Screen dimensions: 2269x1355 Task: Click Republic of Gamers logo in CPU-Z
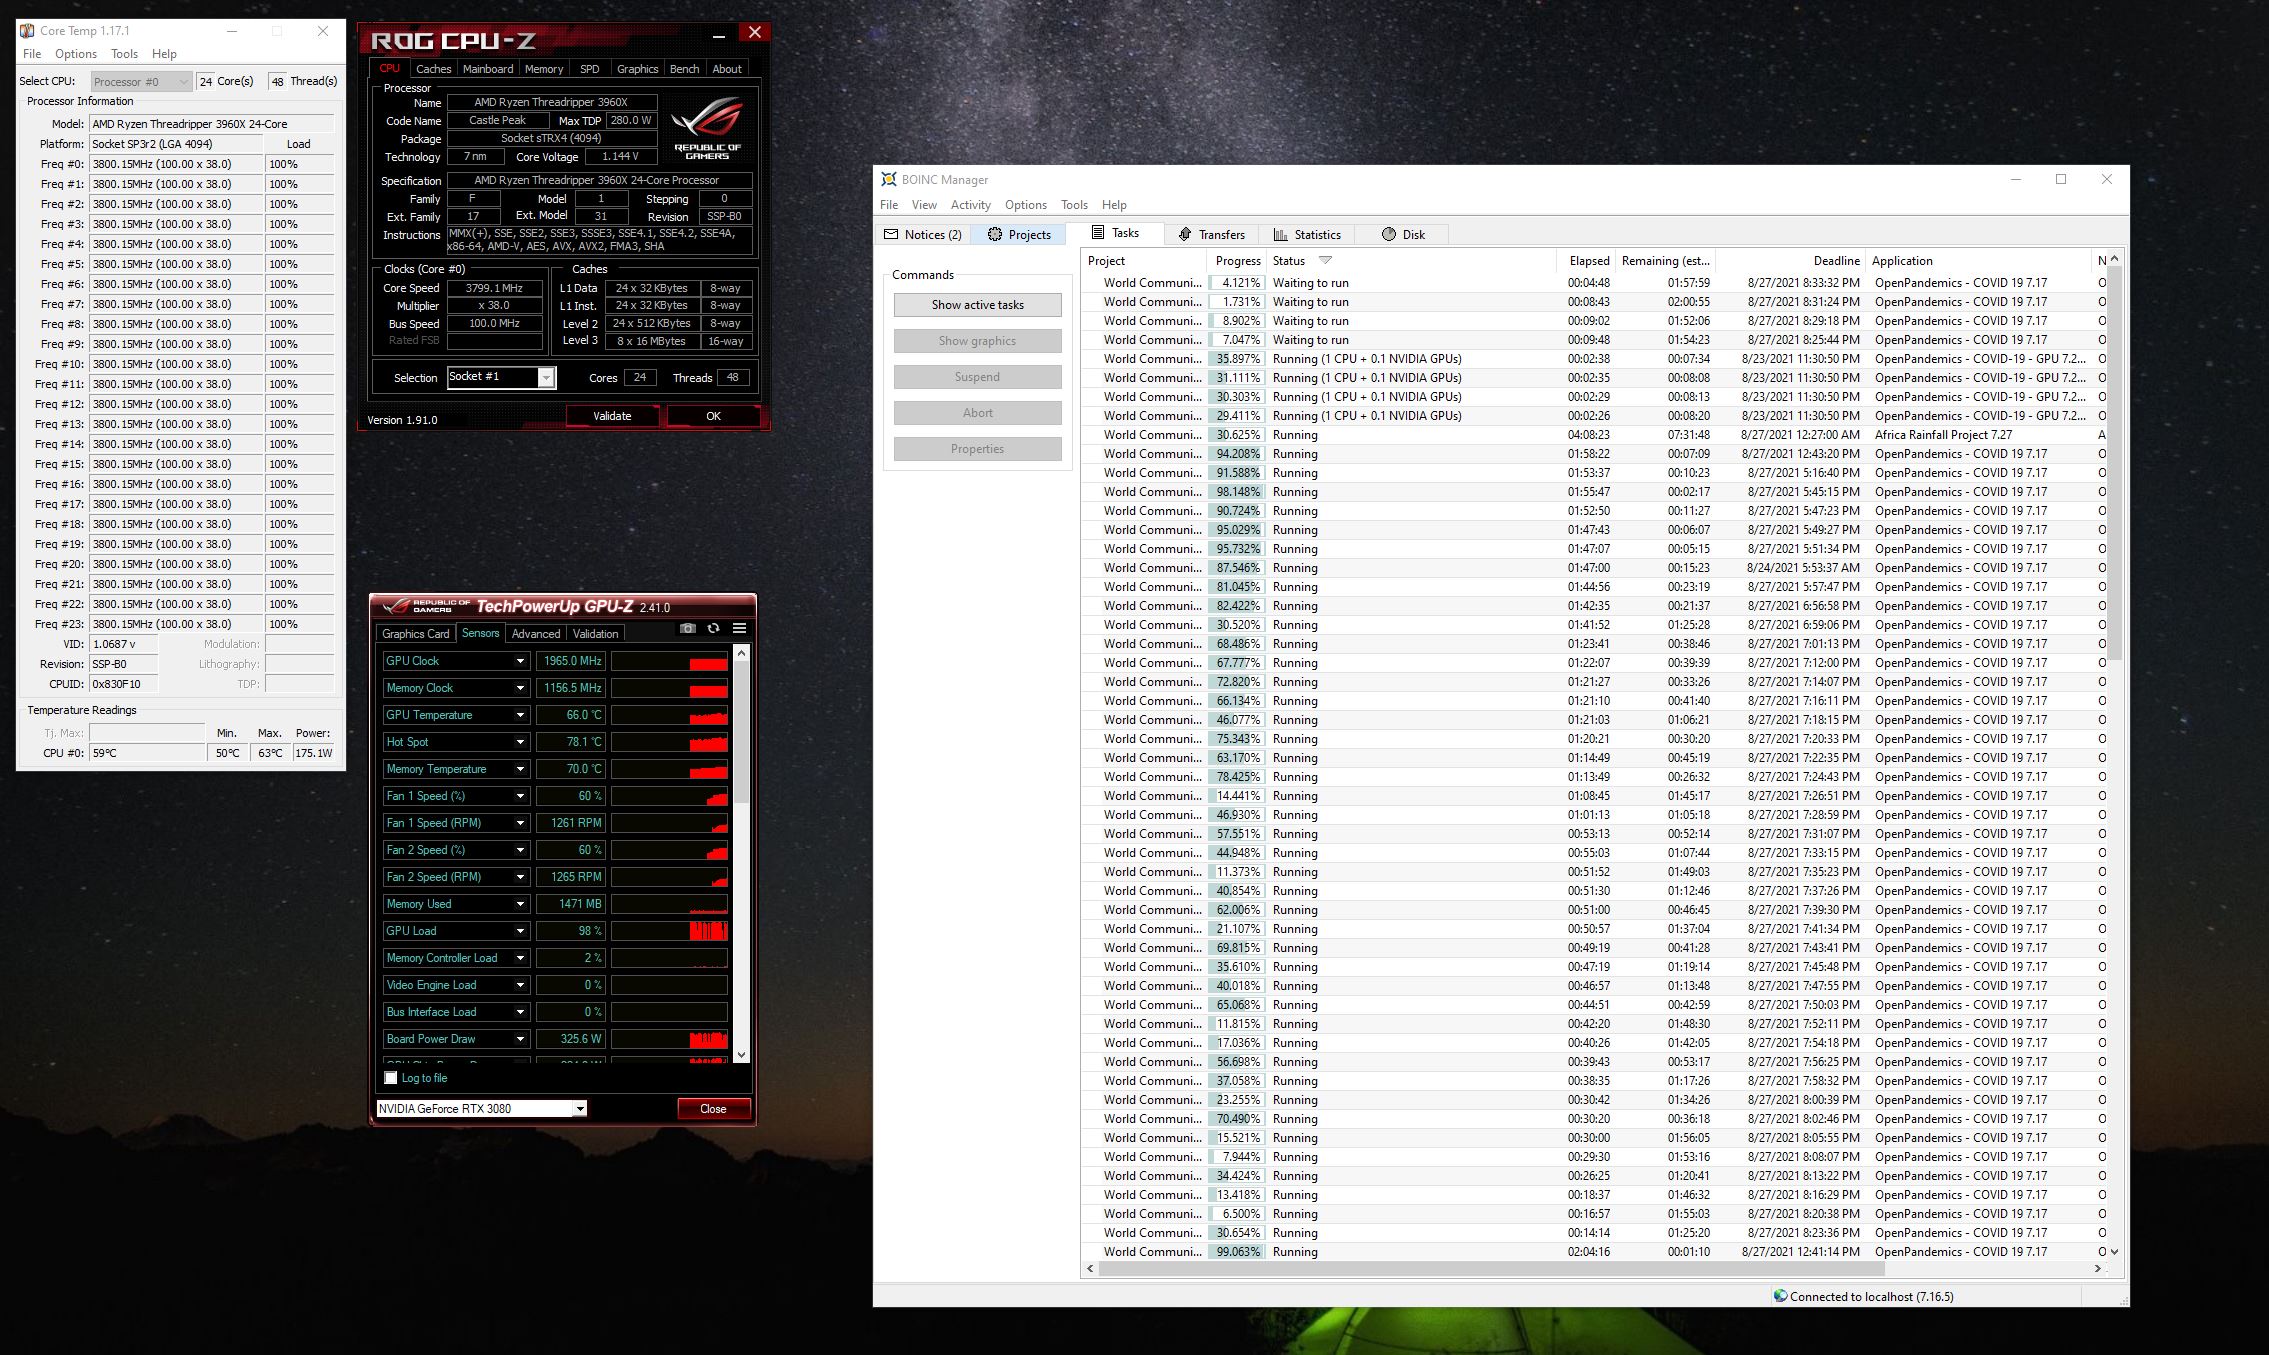(x=707, y=129)
